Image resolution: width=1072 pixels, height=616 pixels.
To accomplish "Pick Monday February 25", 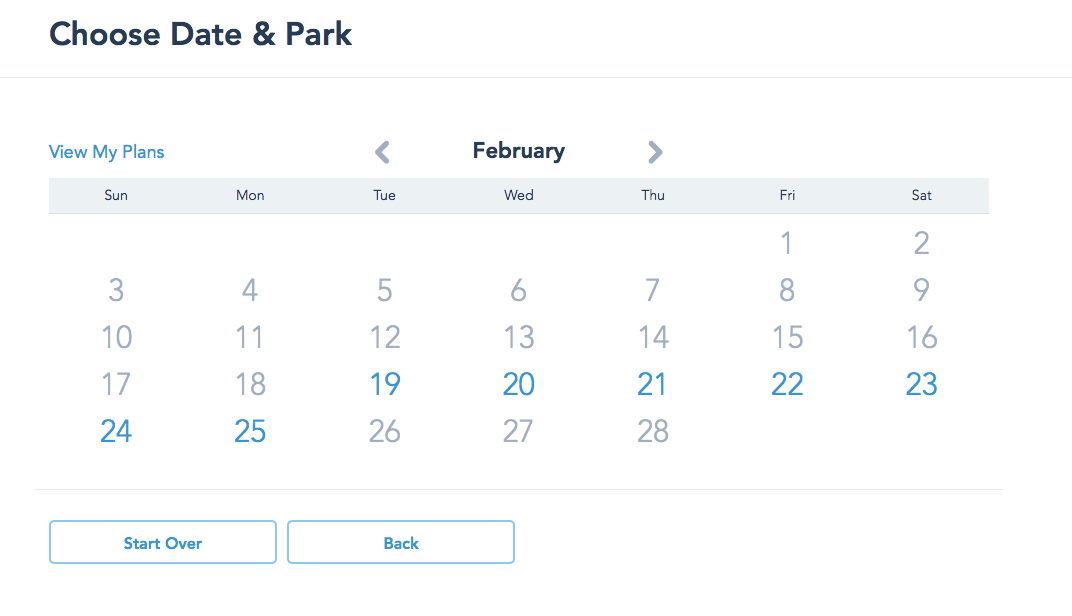I will (250, 431).
